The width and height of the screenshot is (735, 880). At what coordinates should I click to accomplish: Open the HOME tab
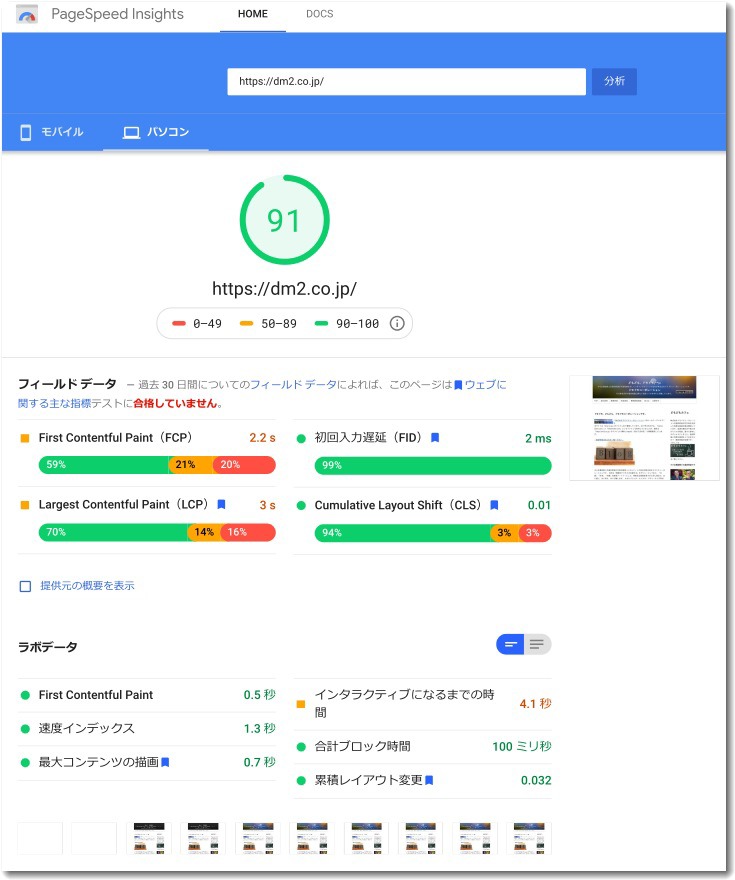(252, 15)
